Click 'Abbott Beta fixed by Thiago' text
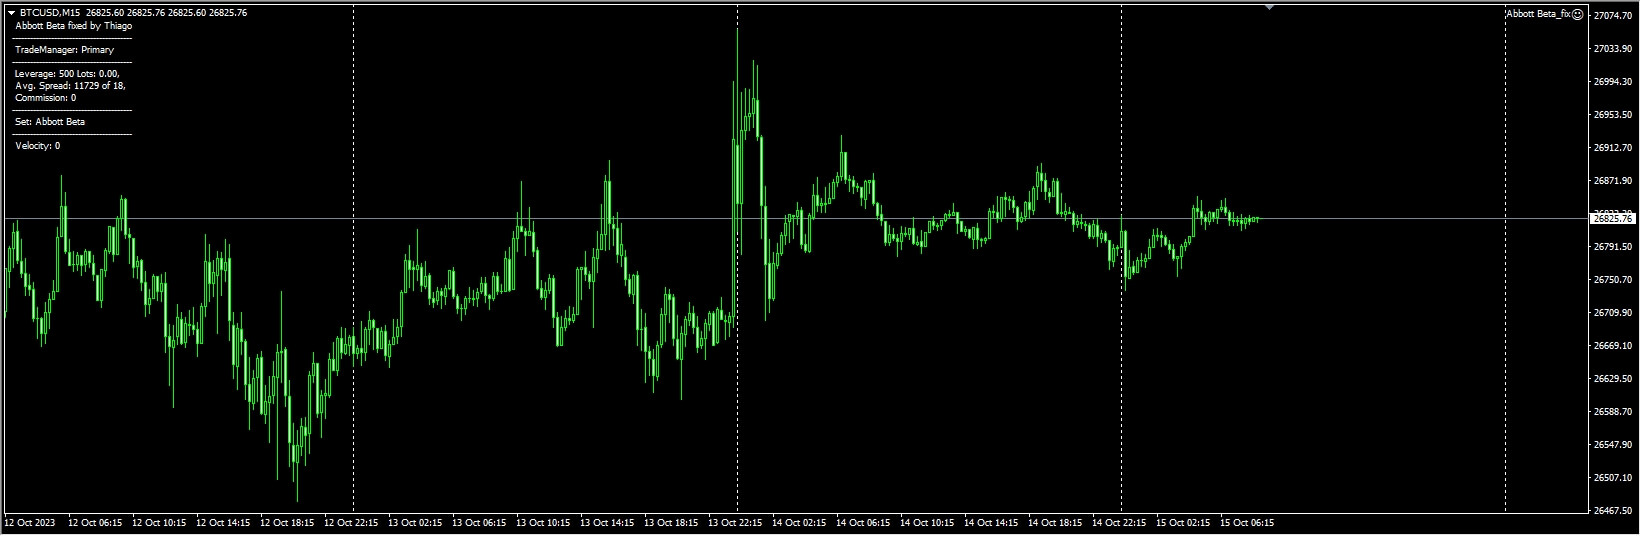Viewport: 1641px width, 536px height. (74, 26)
